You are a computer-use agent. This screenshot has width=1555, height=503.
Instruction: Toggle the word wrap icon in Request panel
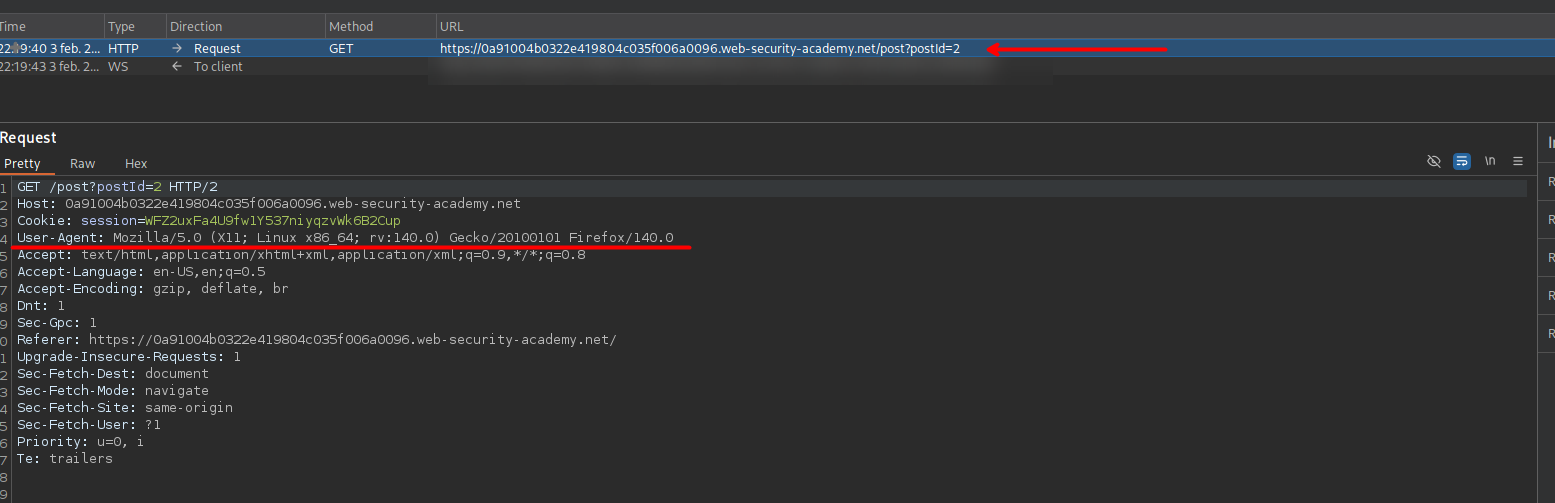click(1462, 161)
